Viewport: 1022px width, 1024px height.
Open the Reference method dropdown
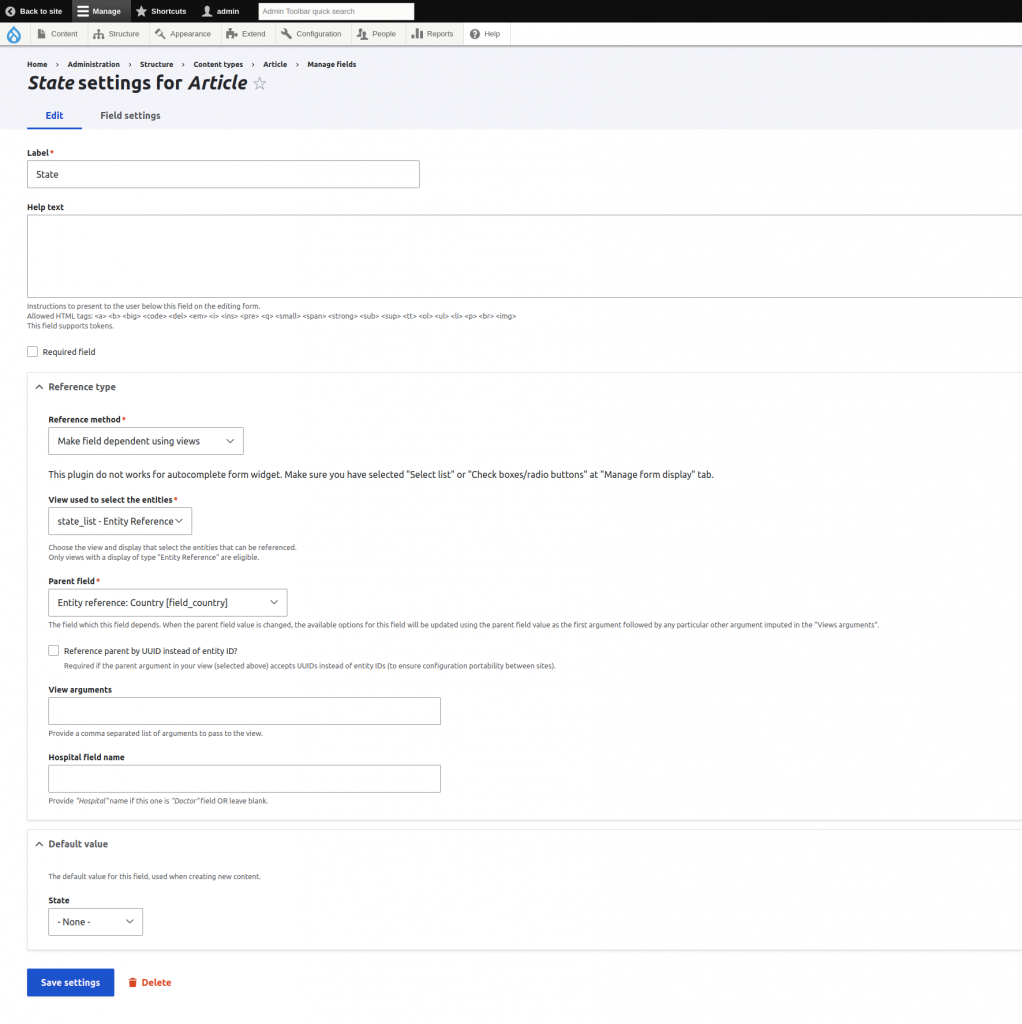pos(146,441)
